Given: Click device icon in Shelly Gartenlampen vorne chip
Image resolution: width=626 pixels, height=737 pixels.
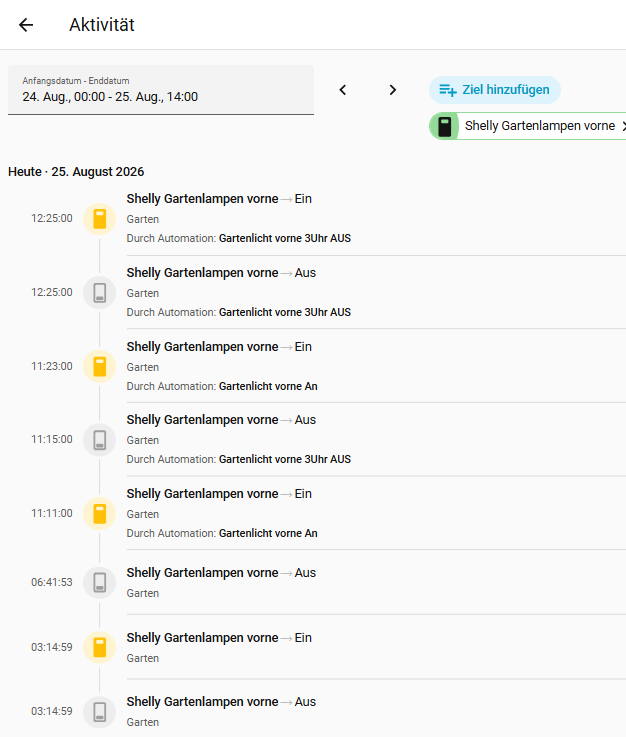Looking at the screenshot, I should [445, 126].
